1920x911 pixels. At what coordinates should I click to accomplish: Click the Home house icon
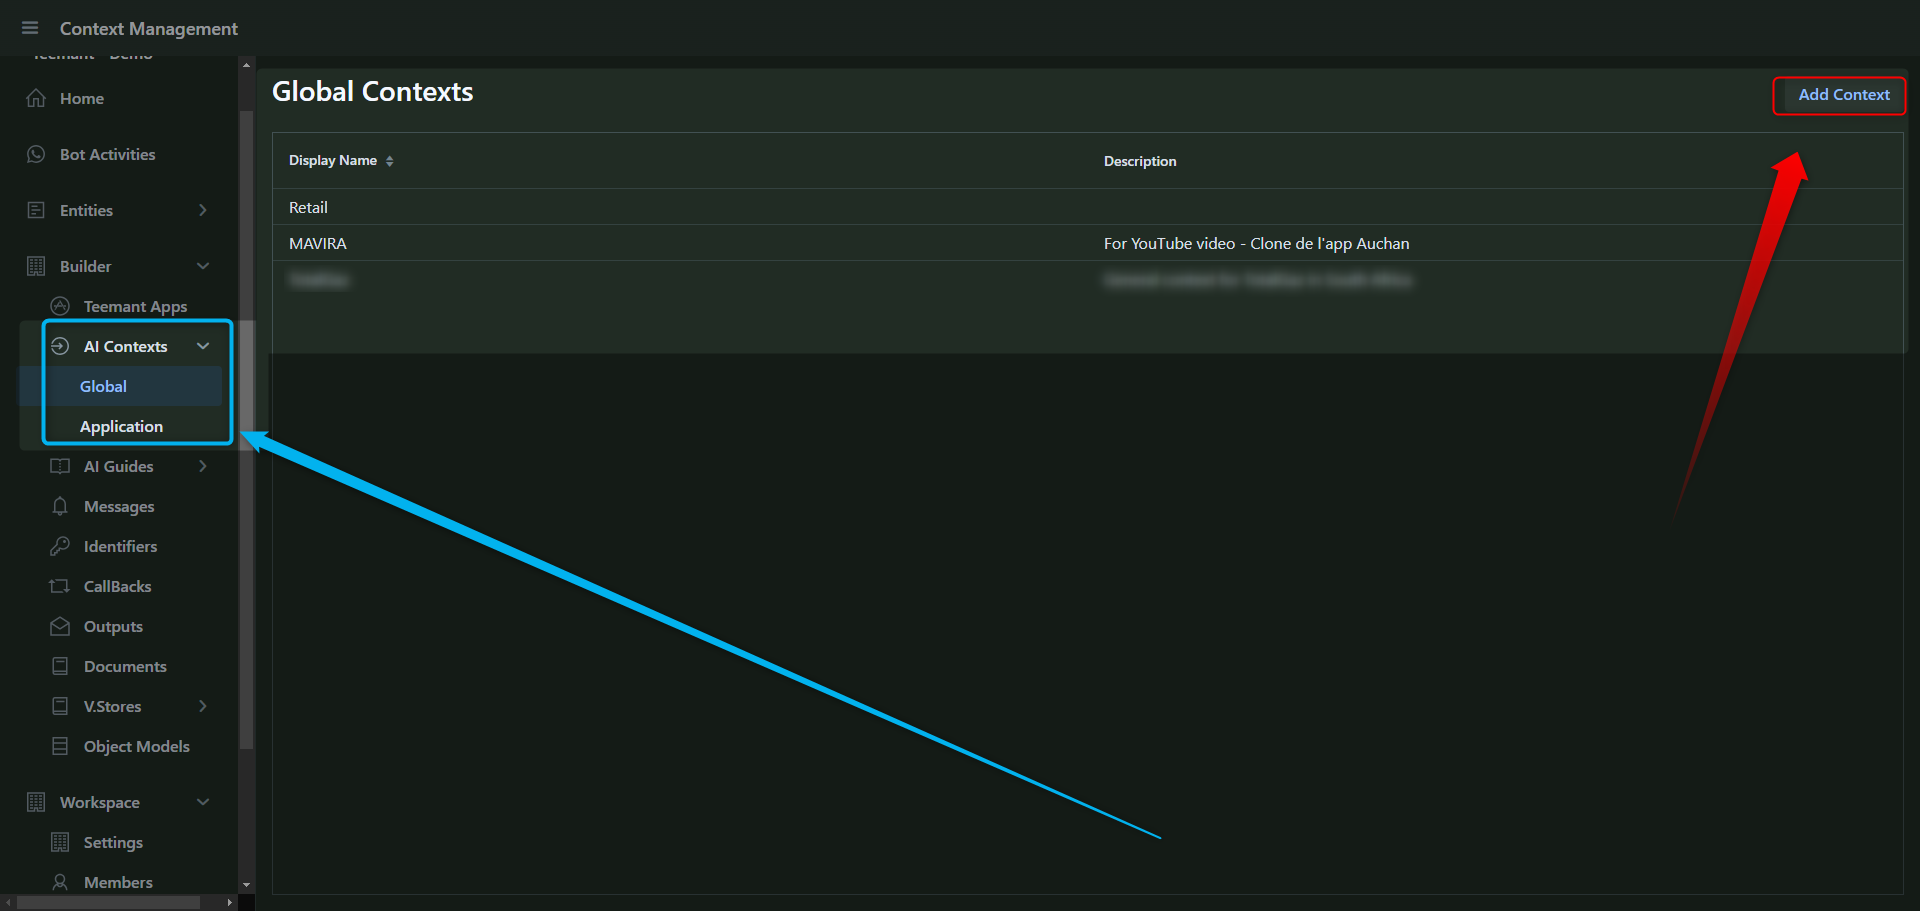click(x=36, y=98)
